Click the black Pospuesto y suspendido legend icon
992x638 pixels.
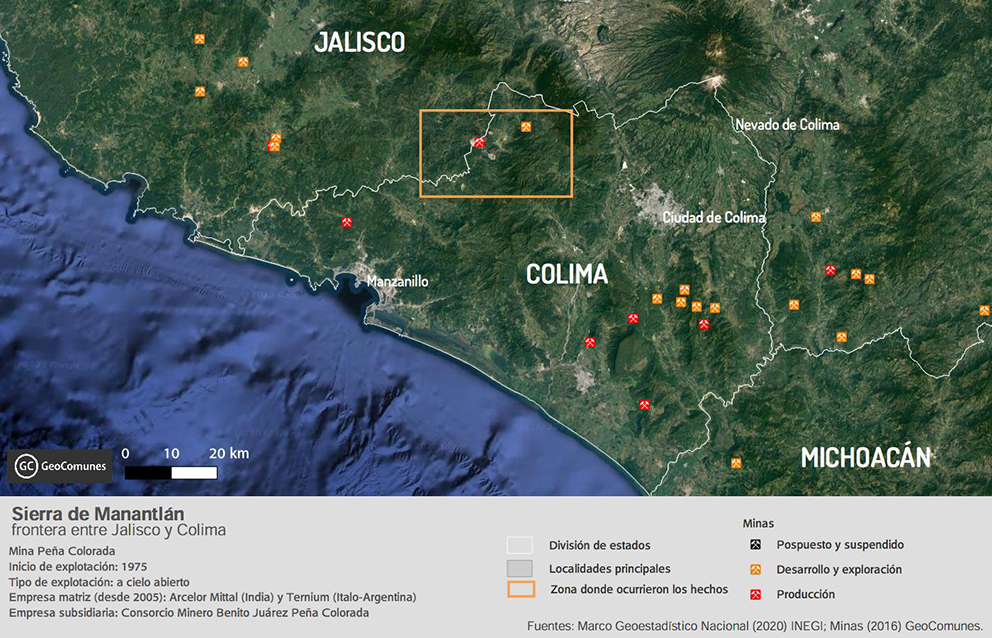(x=756, y=545)
